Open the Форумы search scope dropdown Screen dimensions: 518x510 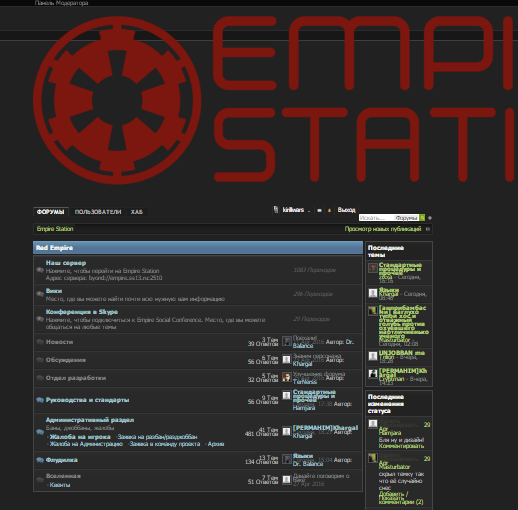pyautogui.click(x=406, y=218)
